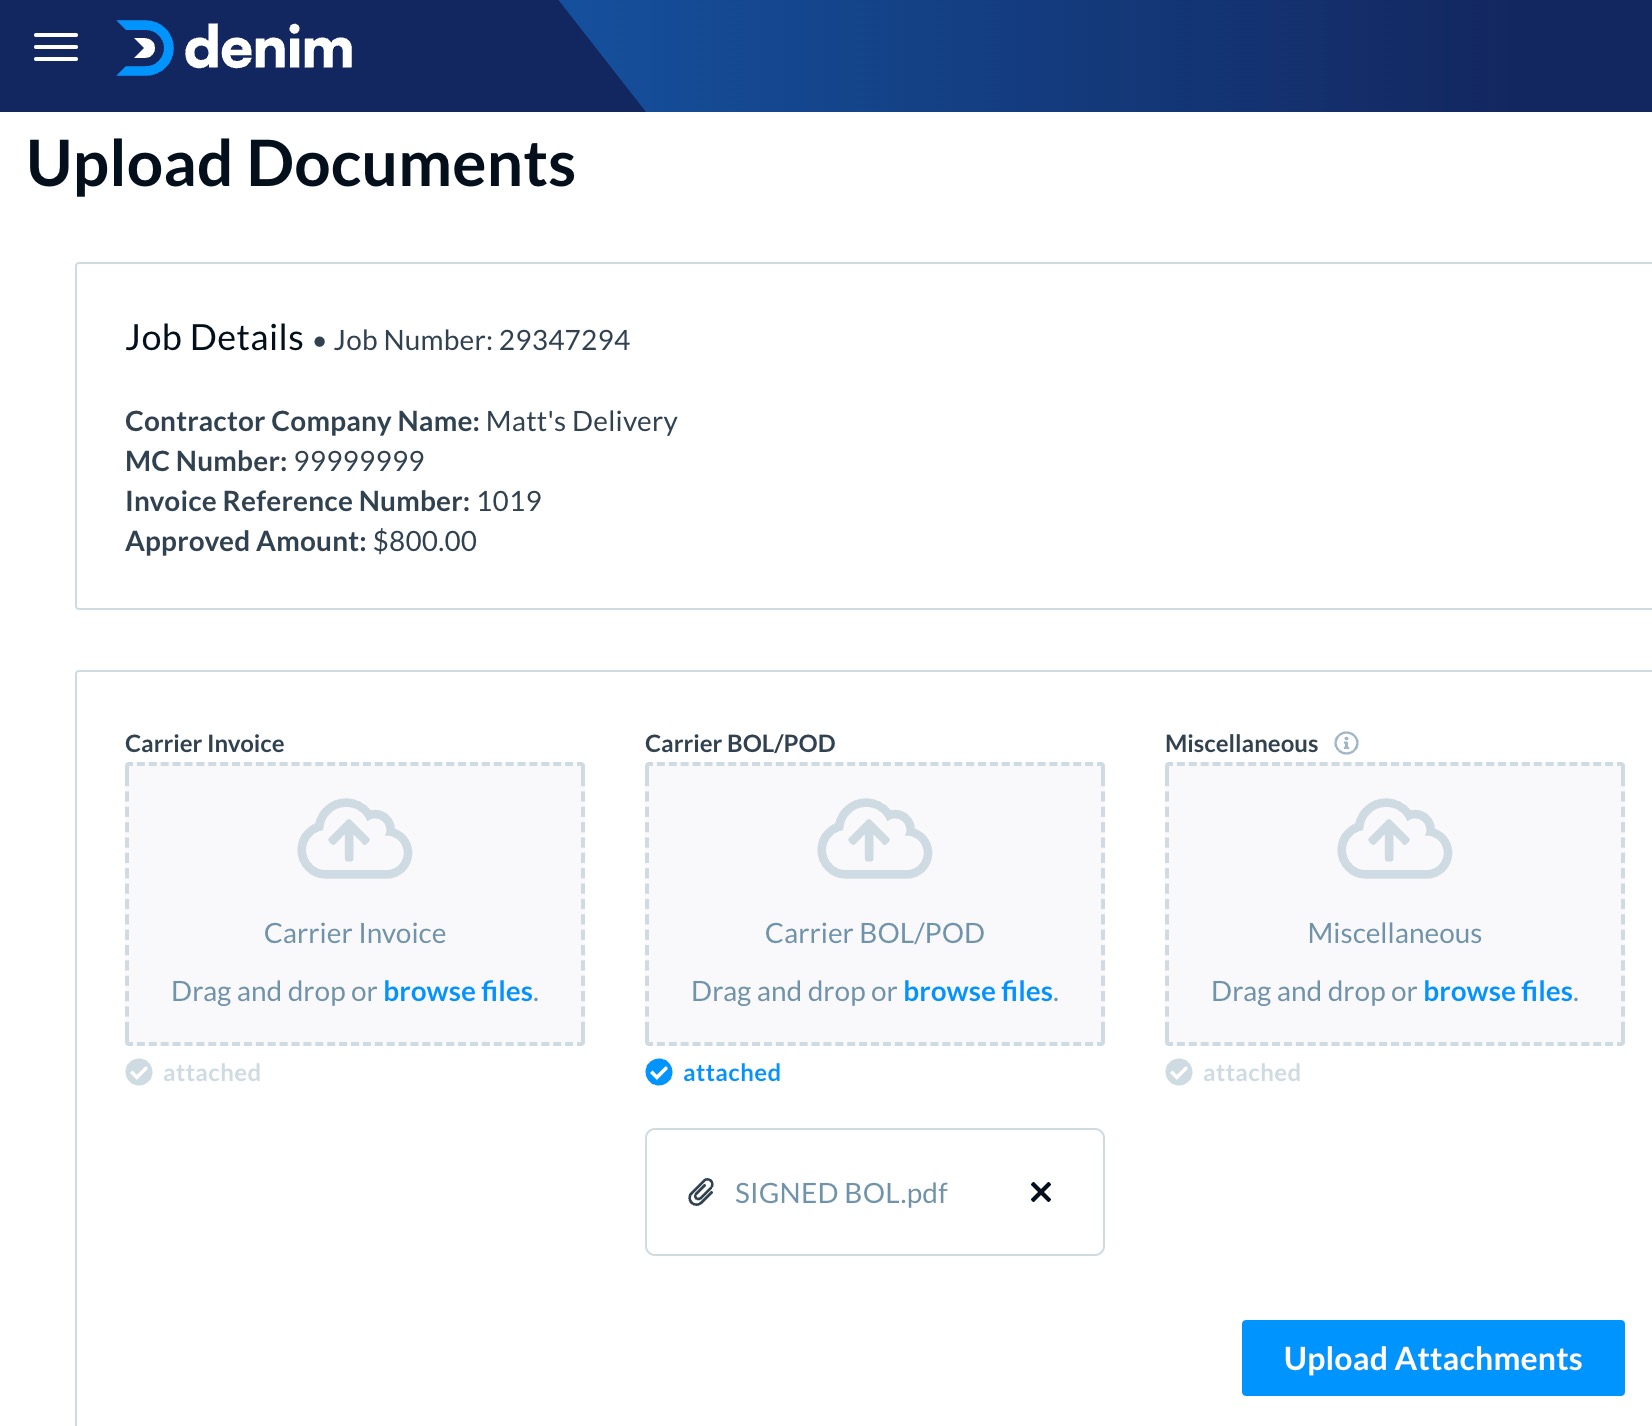This screenshot has height=1426, width=1652.
Task: Open the hamburger navigation menu
Action: (56, 47)
